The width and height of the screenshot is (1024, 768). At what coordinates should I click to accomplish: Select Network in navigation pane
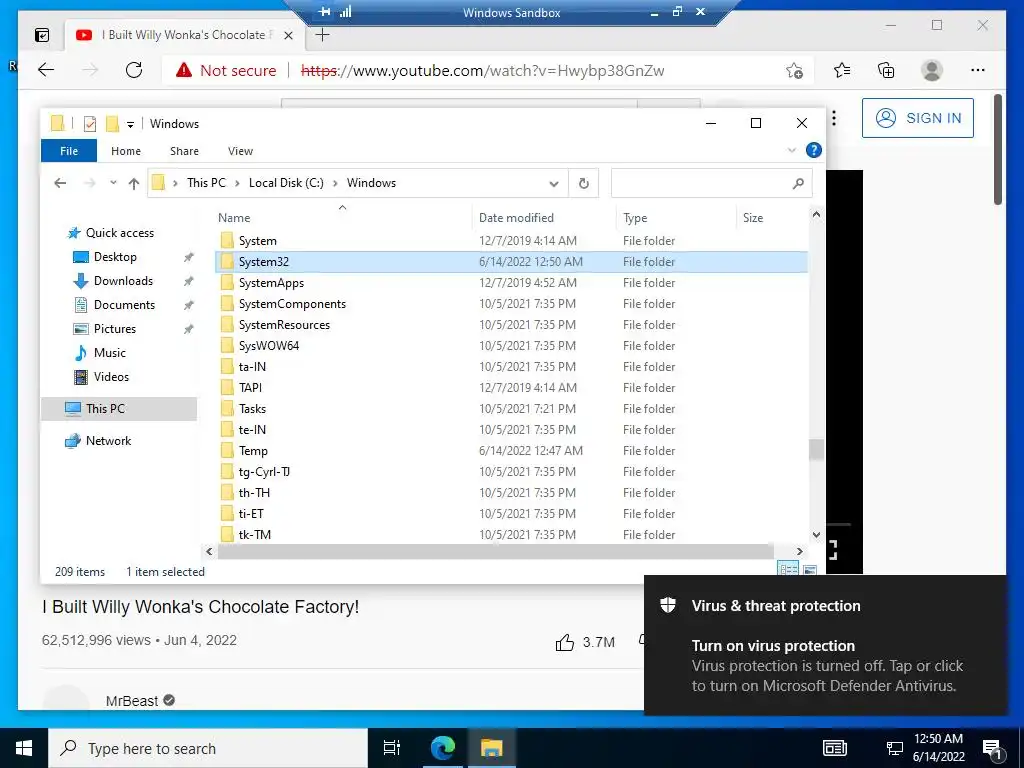tap(108, 441)
